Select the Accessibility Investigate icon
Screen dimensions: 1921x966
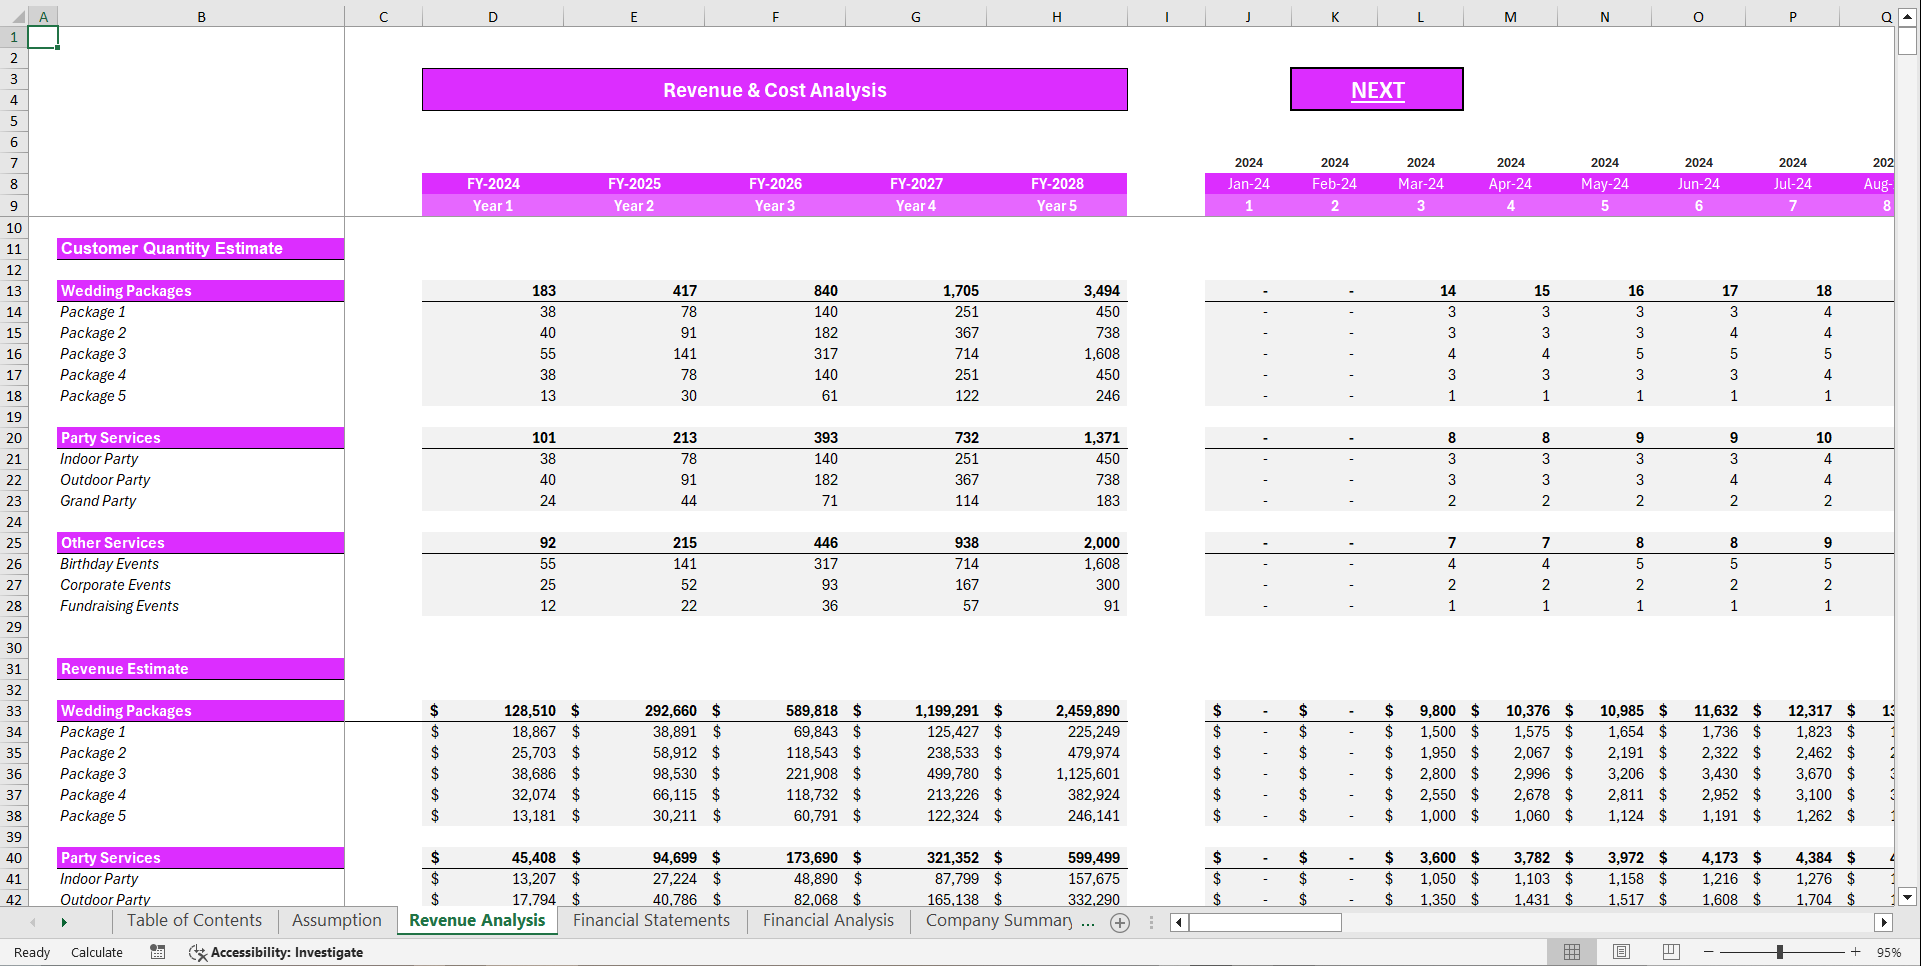point(198,952)
